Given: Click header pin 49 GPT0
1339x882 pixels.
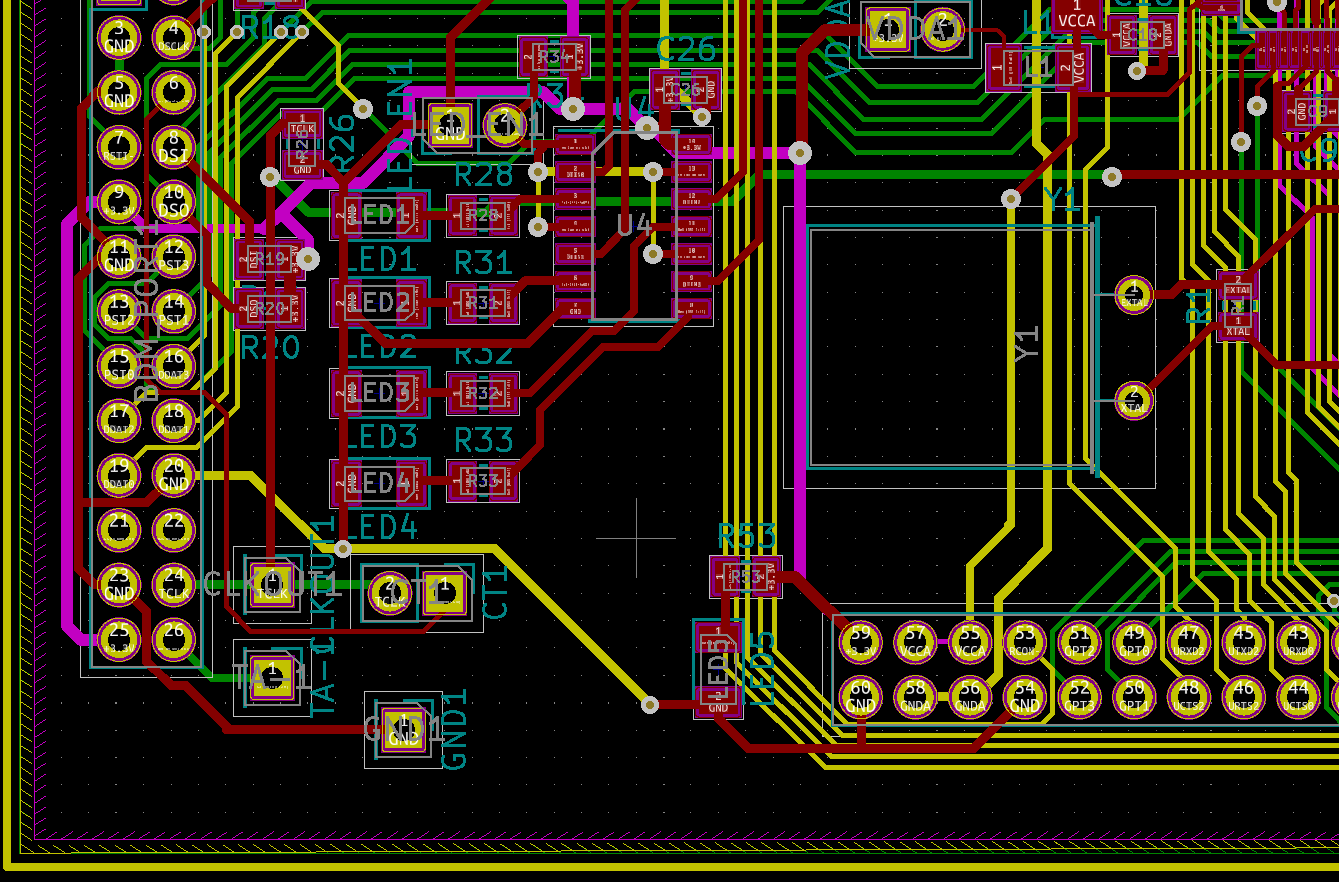Looking at the screenshot, I should point(1134,641).
